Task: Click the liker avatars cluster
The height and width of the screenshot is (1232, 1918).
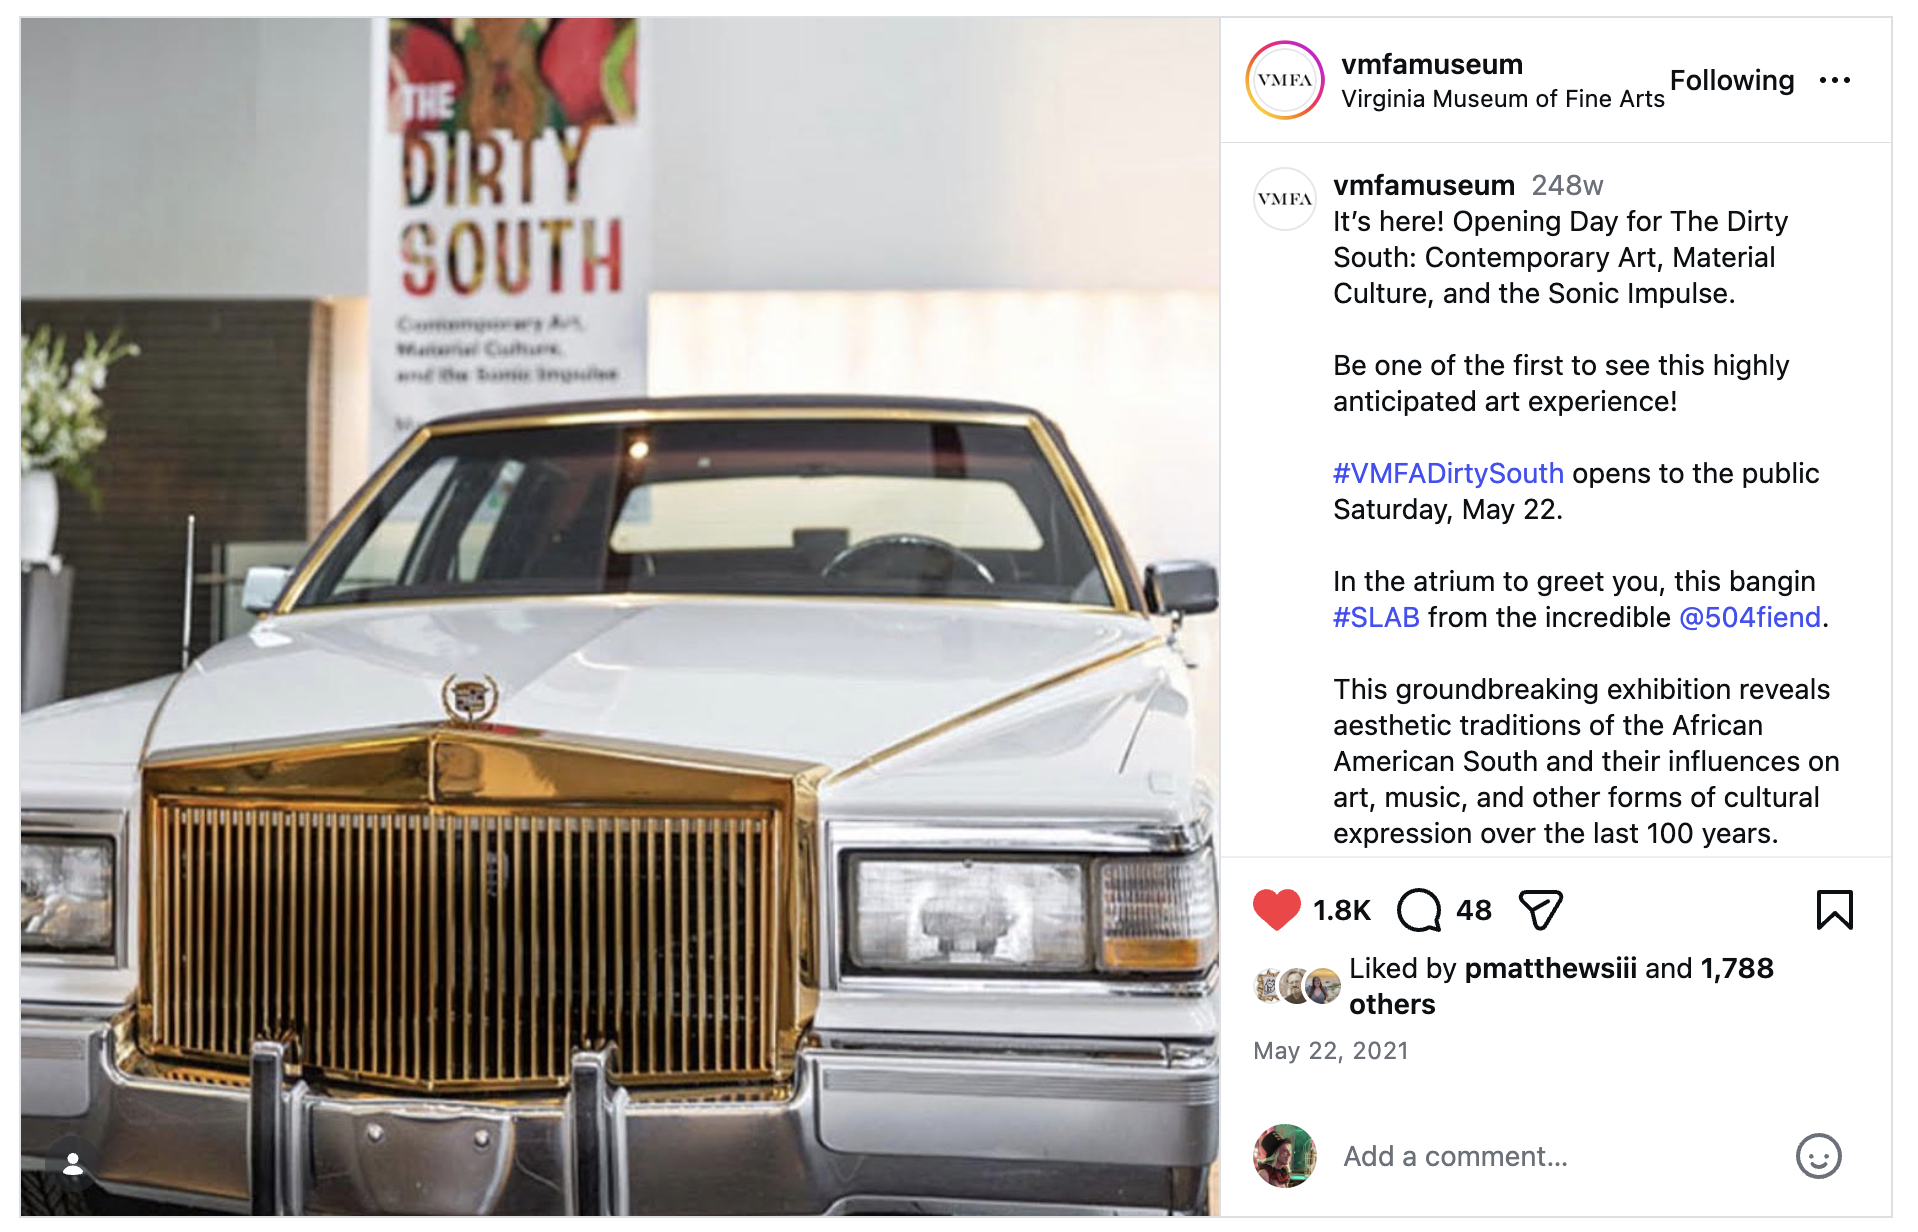Action: tap(1298, 986)
